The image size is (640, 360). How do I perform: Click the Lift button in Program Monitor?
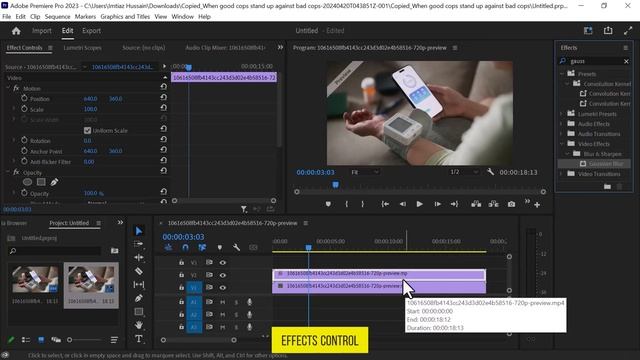(476, 204)
